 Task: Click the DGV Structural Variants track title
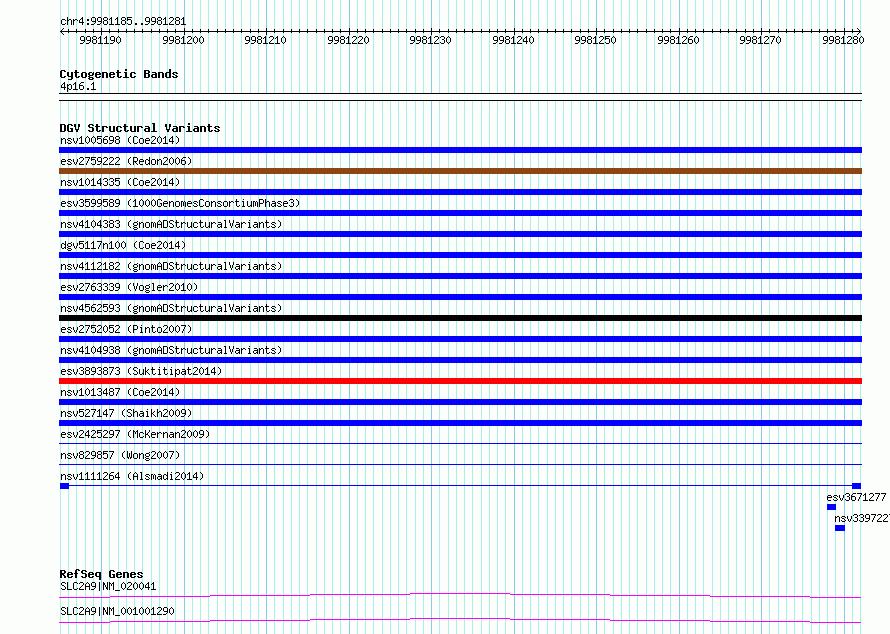click(140, 128)
